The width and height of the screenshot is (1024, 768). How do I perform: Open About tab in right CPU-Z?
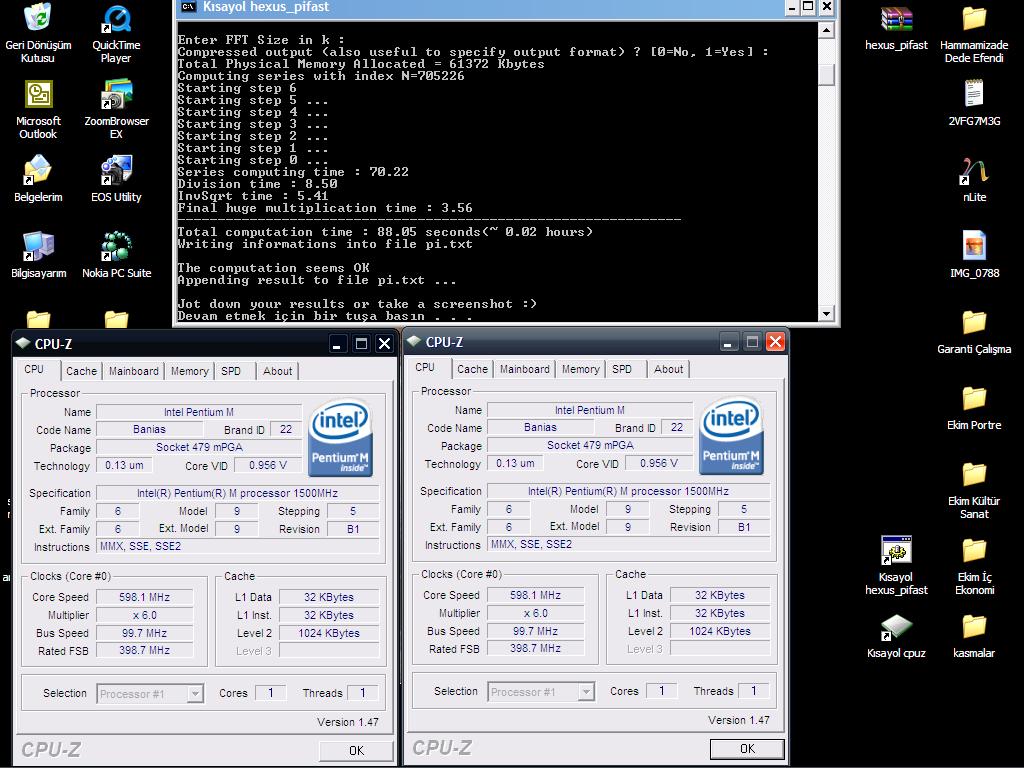pos(669,369)
